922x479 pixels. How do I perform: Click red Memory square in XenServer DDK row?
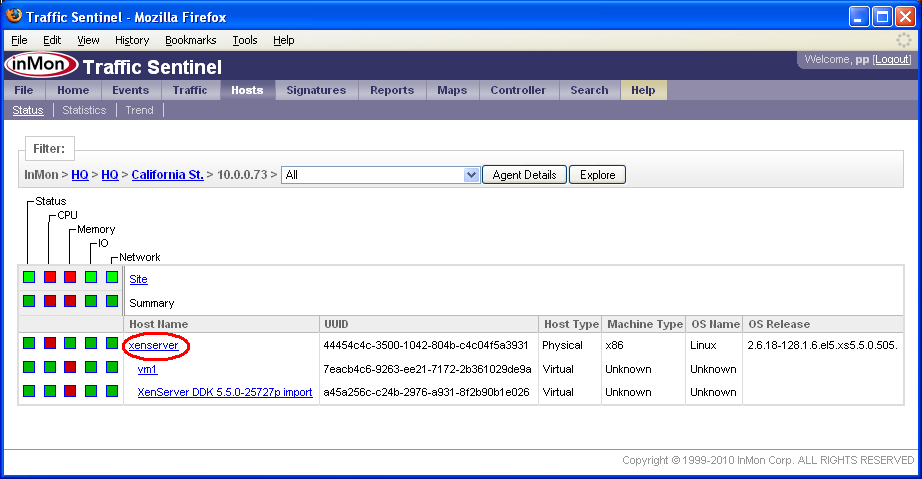coord(70,391)
